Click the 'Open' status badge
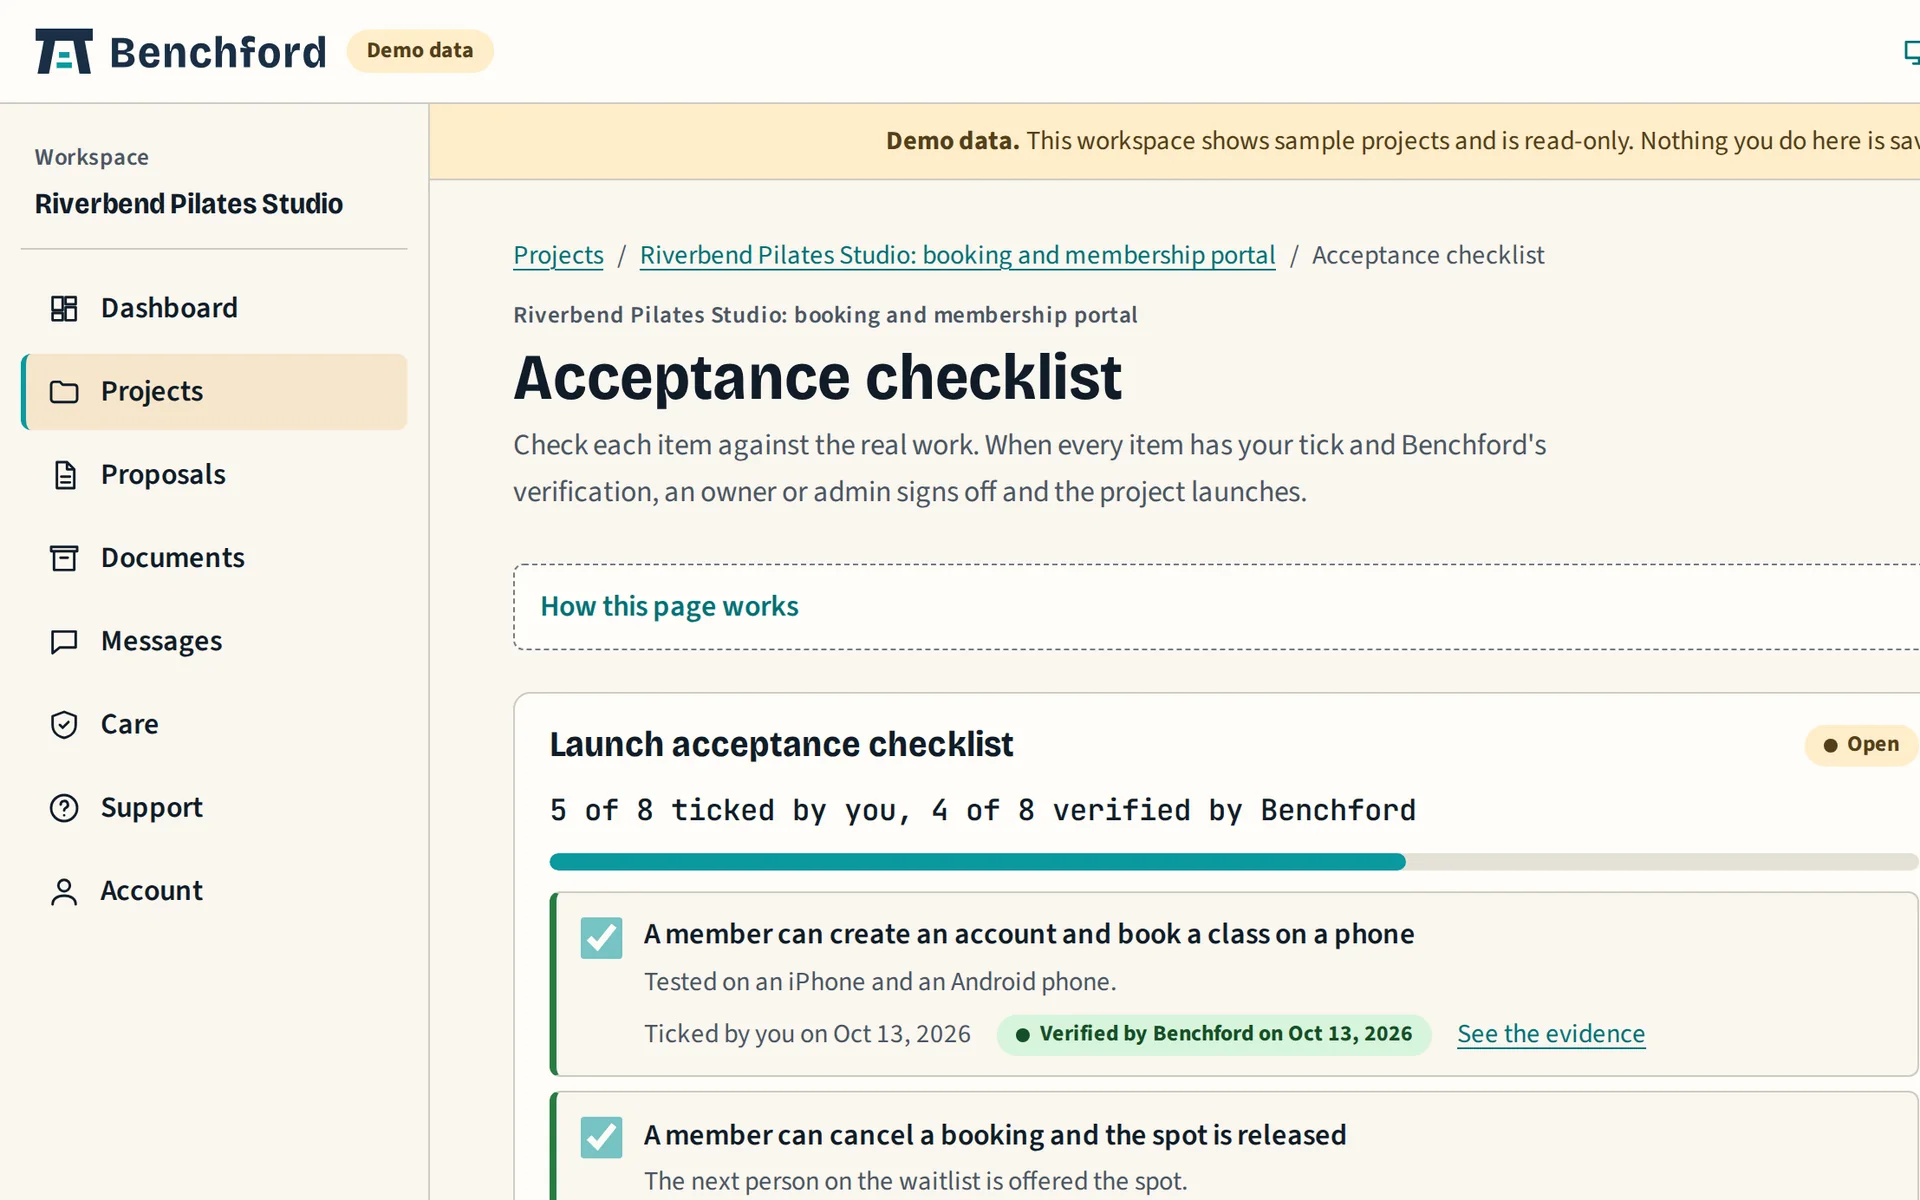The height and width of the screenshot is (1200, 1920). (1861, 745)
